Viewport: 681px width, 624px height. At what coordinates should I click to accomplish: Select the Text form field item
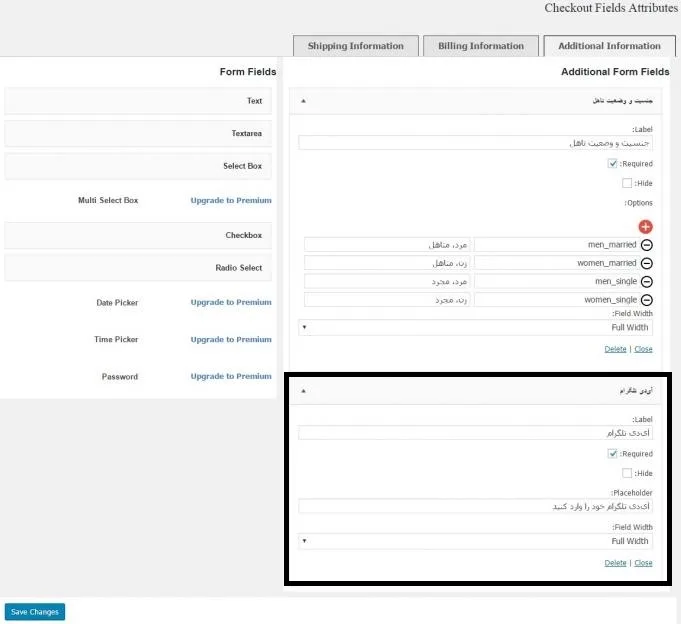138,101
